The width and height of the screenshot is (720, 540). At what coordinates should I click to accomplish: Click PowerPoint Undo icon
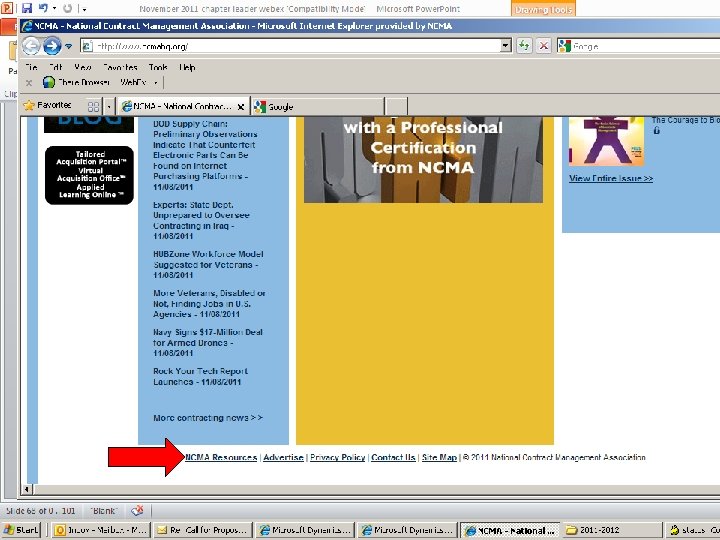(x=43, y=8)
